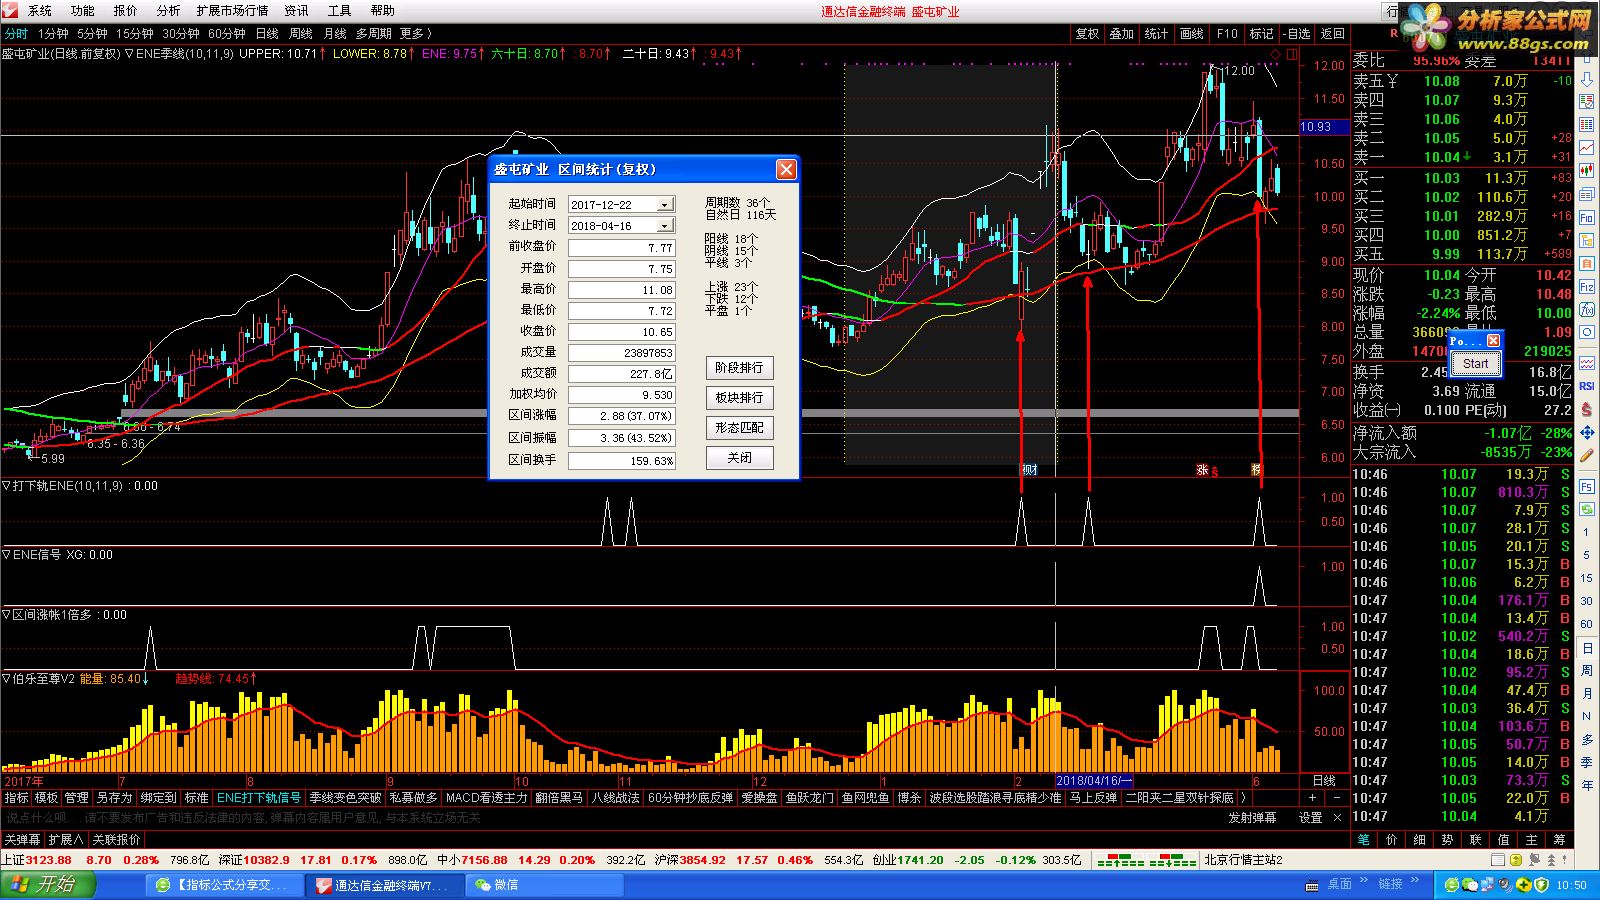Close the small Po... popup window

[1493, 341]
